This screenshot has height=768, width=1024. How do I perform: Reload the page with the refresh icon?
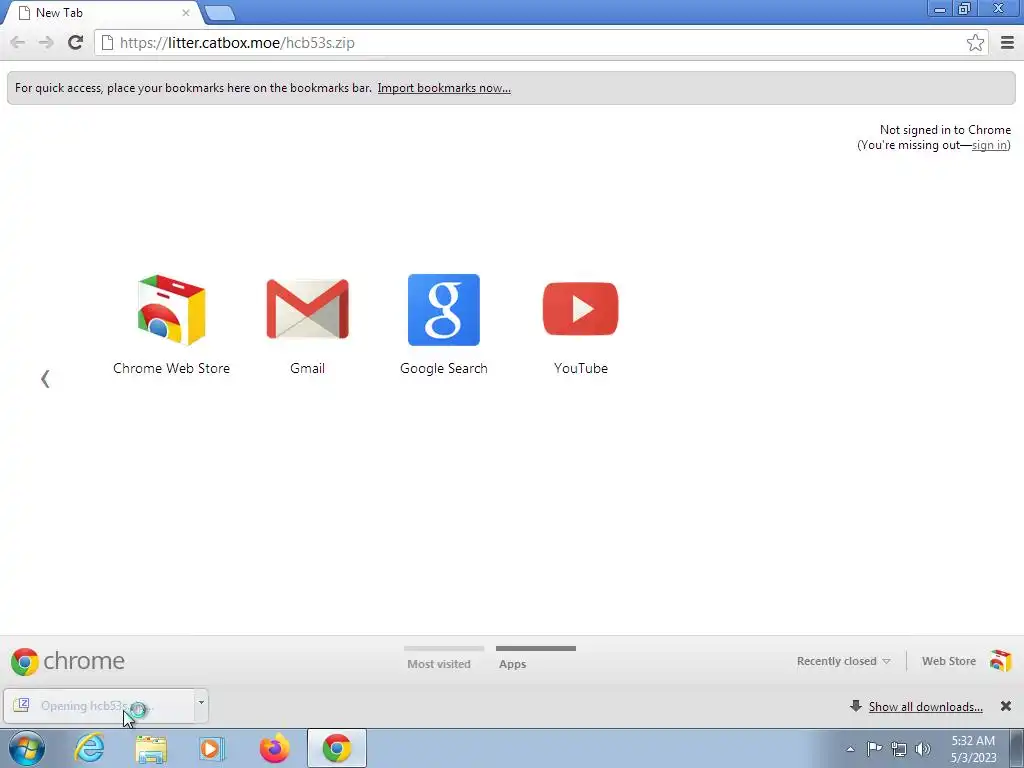pos(75,43)
